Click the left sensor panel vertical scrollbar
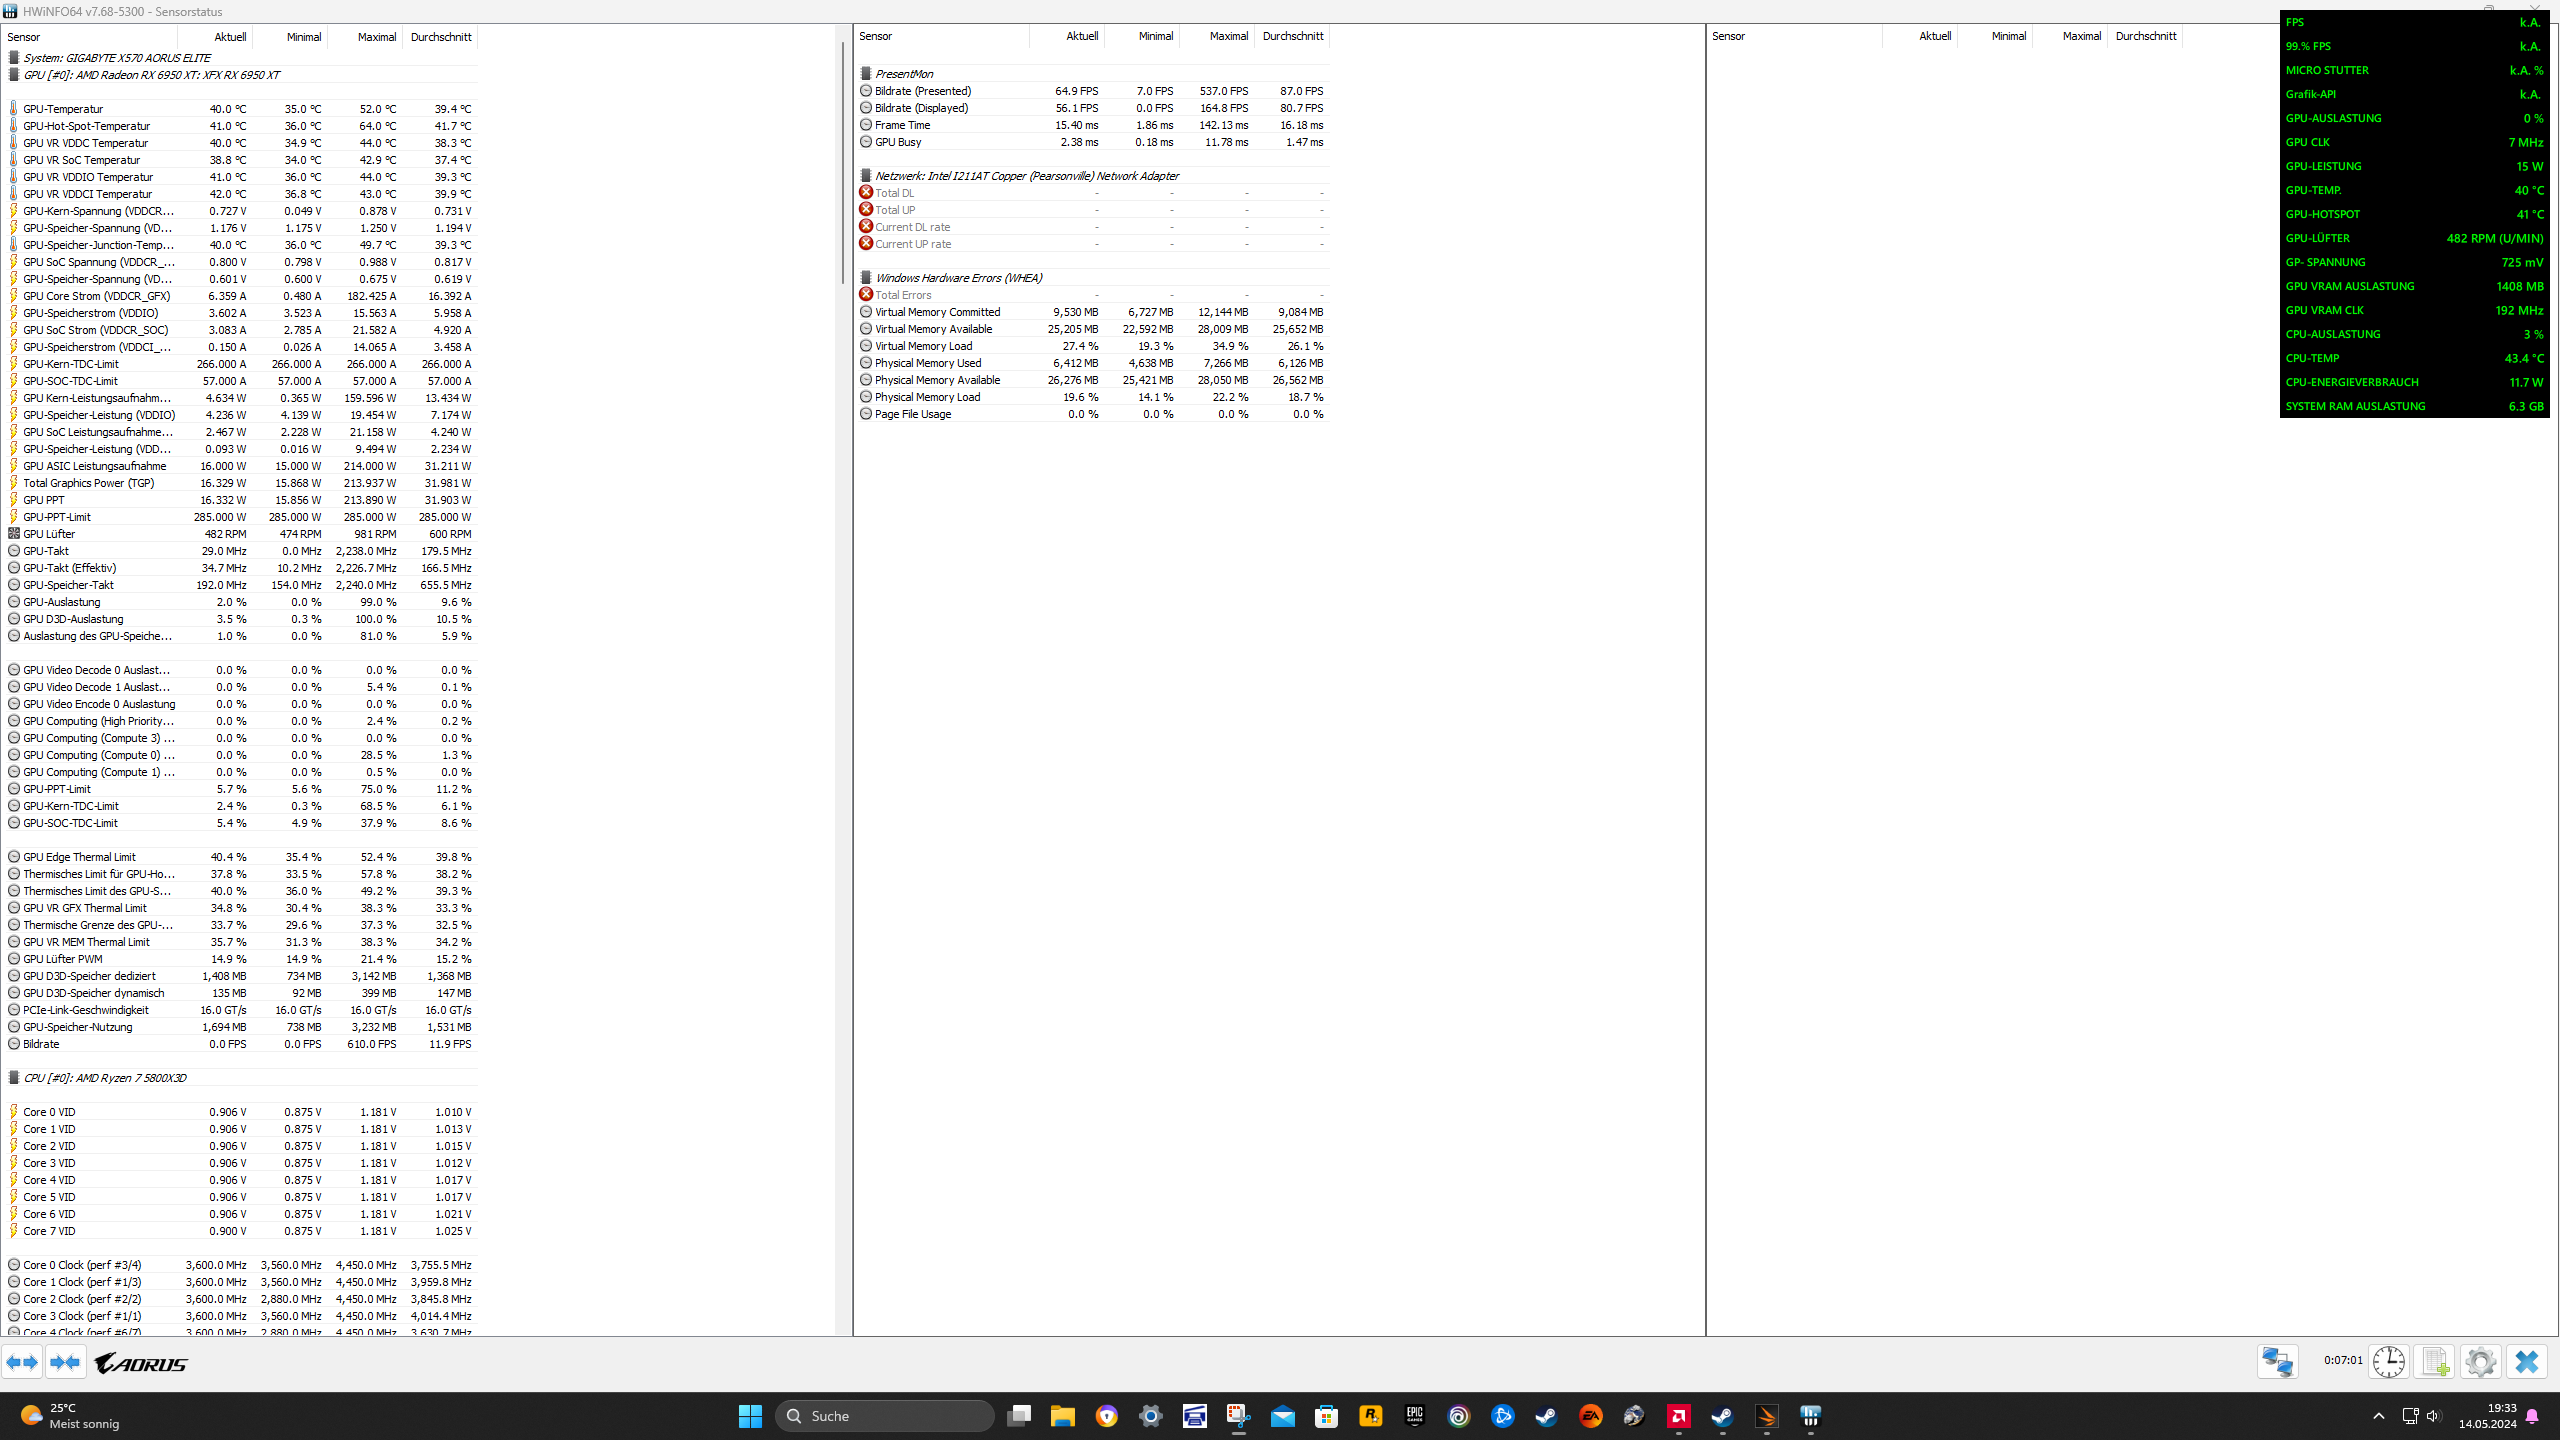Viewport: 2560px width, 1440px height. pyautogui.click(x=843, y=160)
